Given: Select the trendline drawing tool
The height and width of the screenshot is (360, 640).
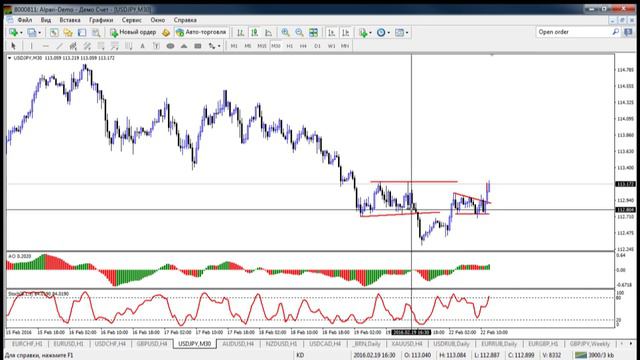Looking at the screenshot, I should point(59,46).
